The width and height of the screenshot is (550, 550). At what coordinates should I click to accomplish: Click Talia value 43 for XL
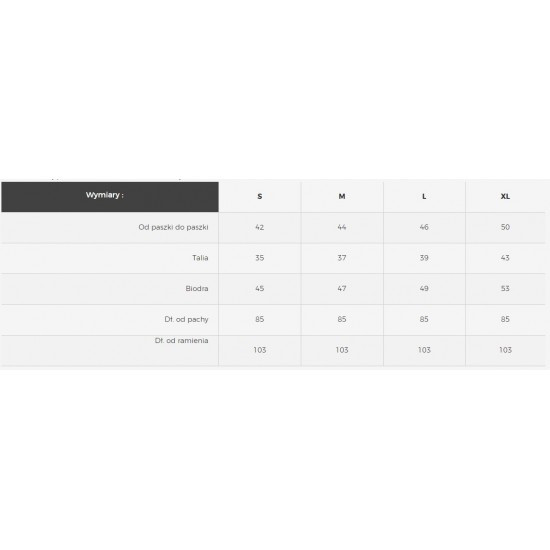click(505, 258)
